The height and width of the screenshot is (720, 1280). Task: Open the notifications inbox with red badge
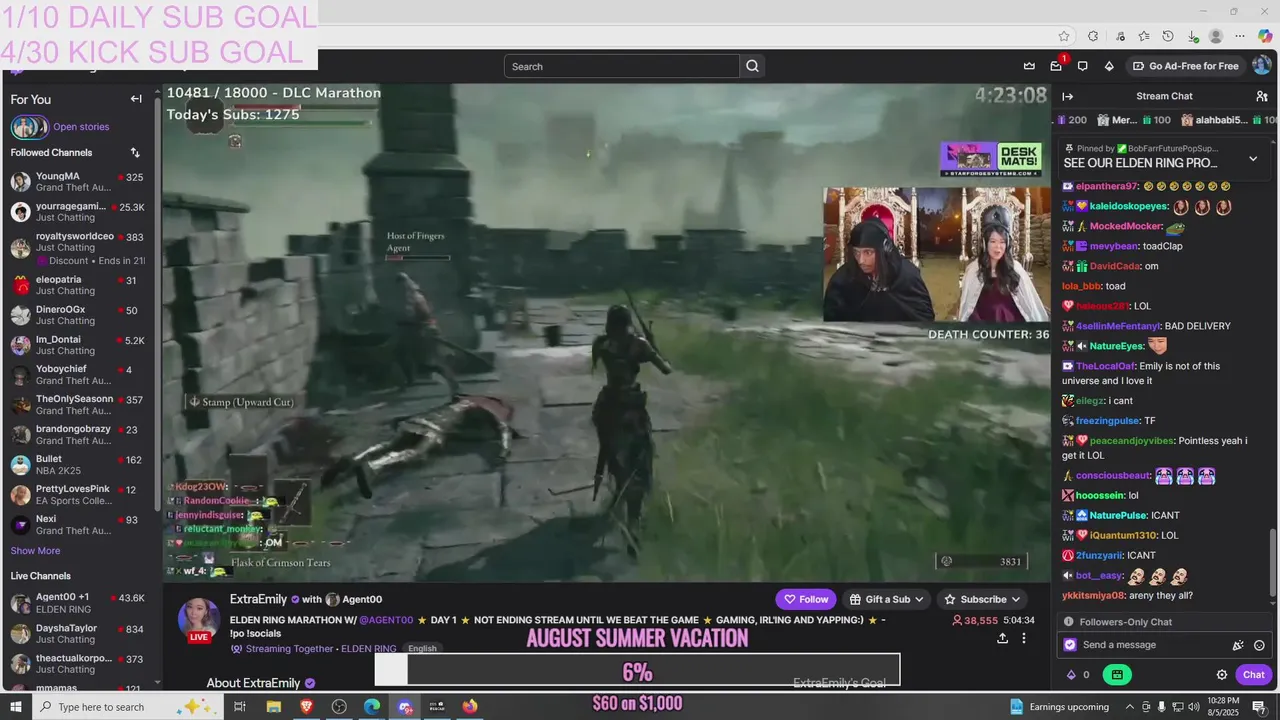pyautogui.click(x=1056, y=66)
